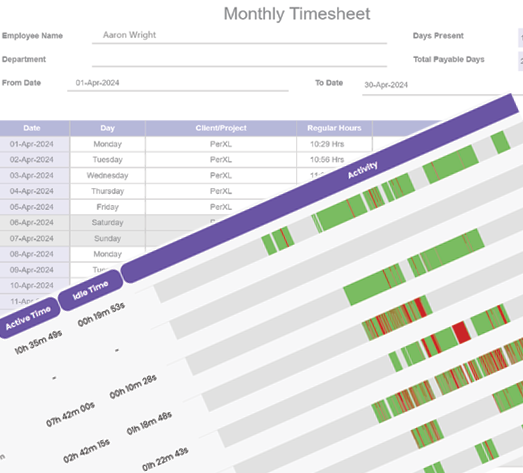Click the Employee Name field showing Aaron Wright
Screen dimensions: 523x473
tap(239, 35)
